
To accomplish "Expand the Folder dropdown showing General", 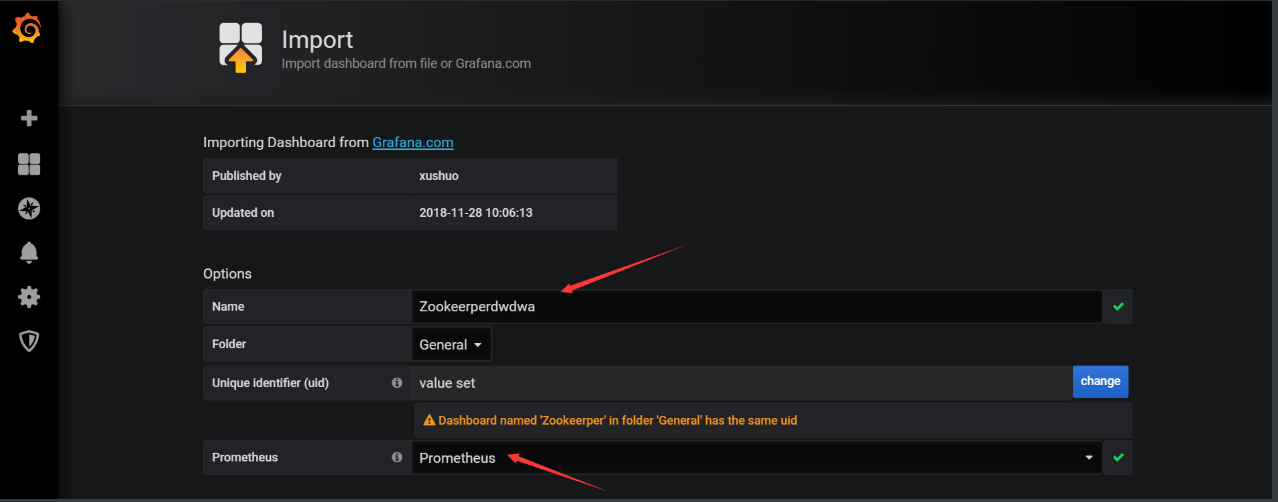I will tap(451, 345).
